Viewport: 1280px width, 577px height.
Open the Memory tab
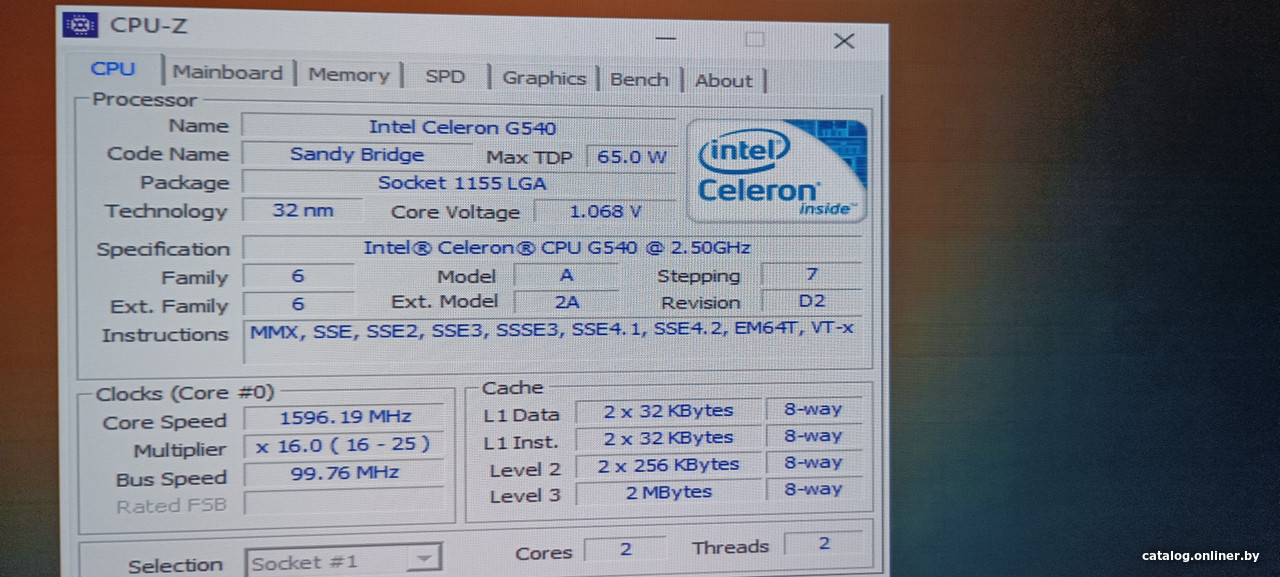point(348,75)
